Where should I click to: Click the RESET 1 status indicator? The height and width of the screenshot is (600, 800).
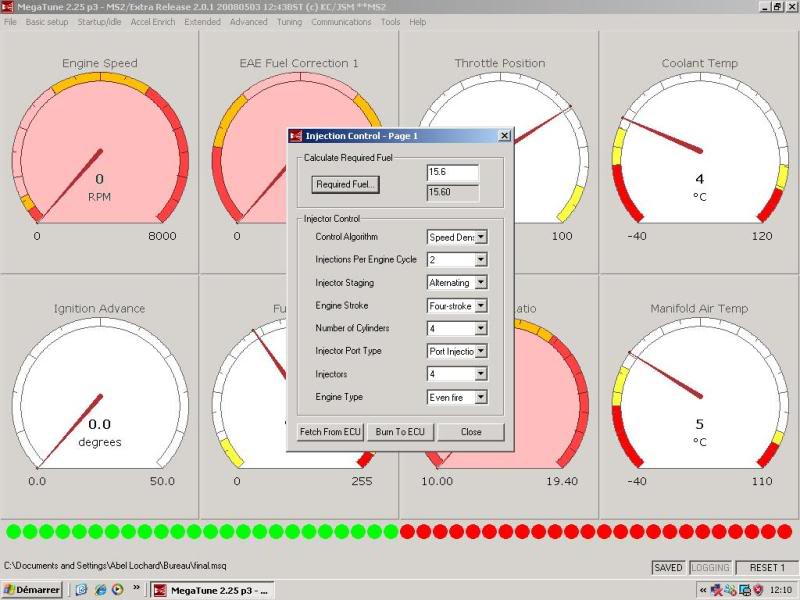[767, 567]
